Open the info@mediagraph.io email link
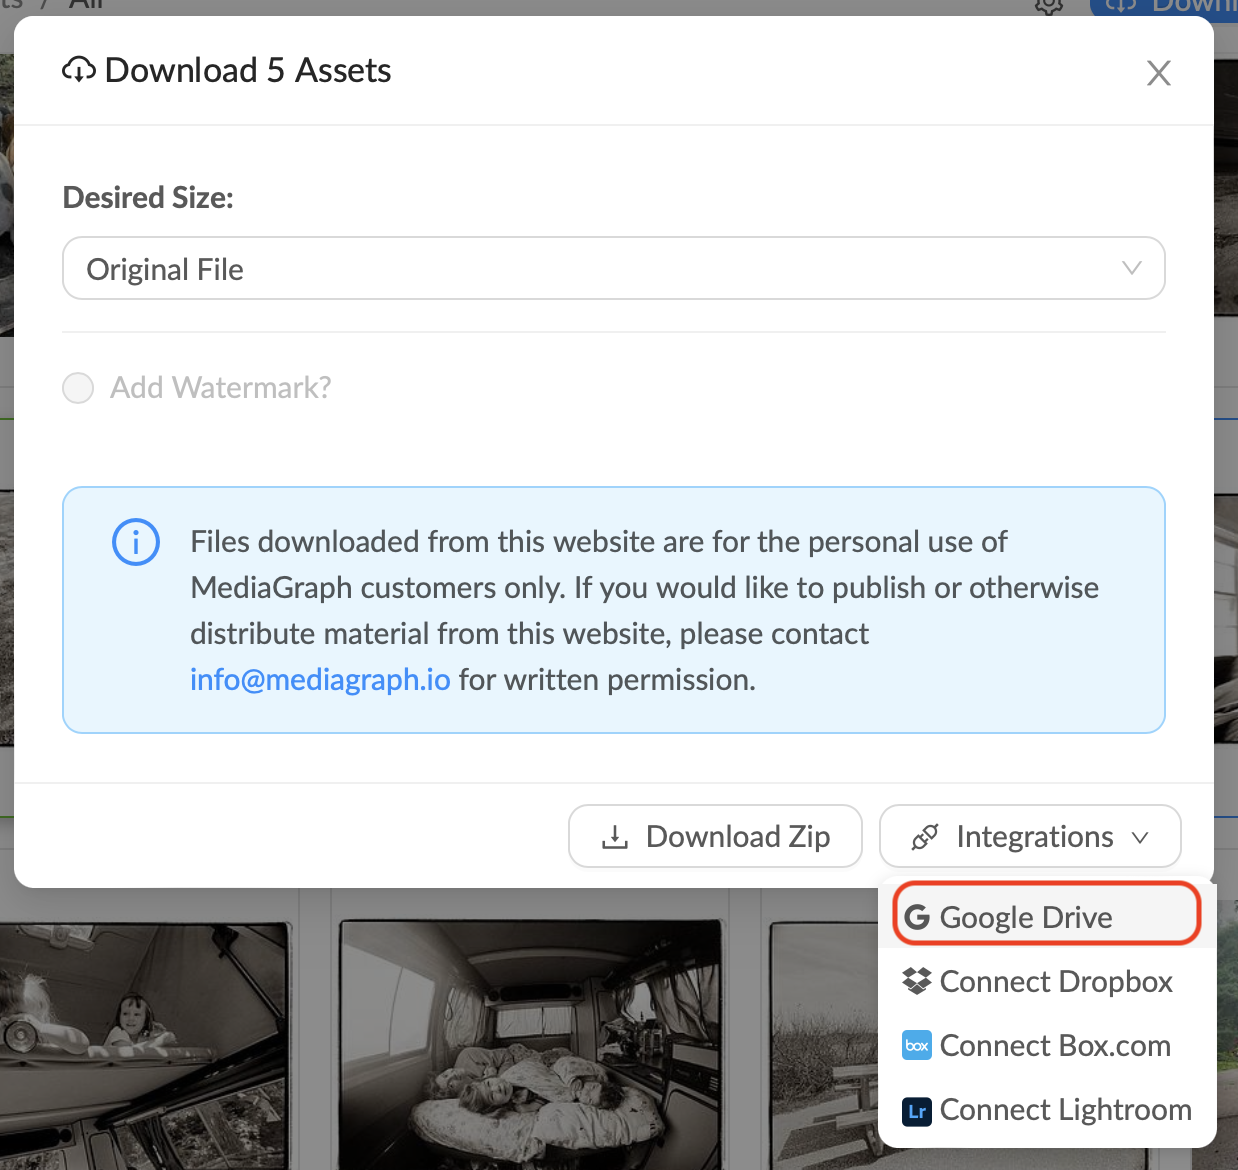The width and height of the screenshot is (1238, 1170). click(x=320, y=680)
